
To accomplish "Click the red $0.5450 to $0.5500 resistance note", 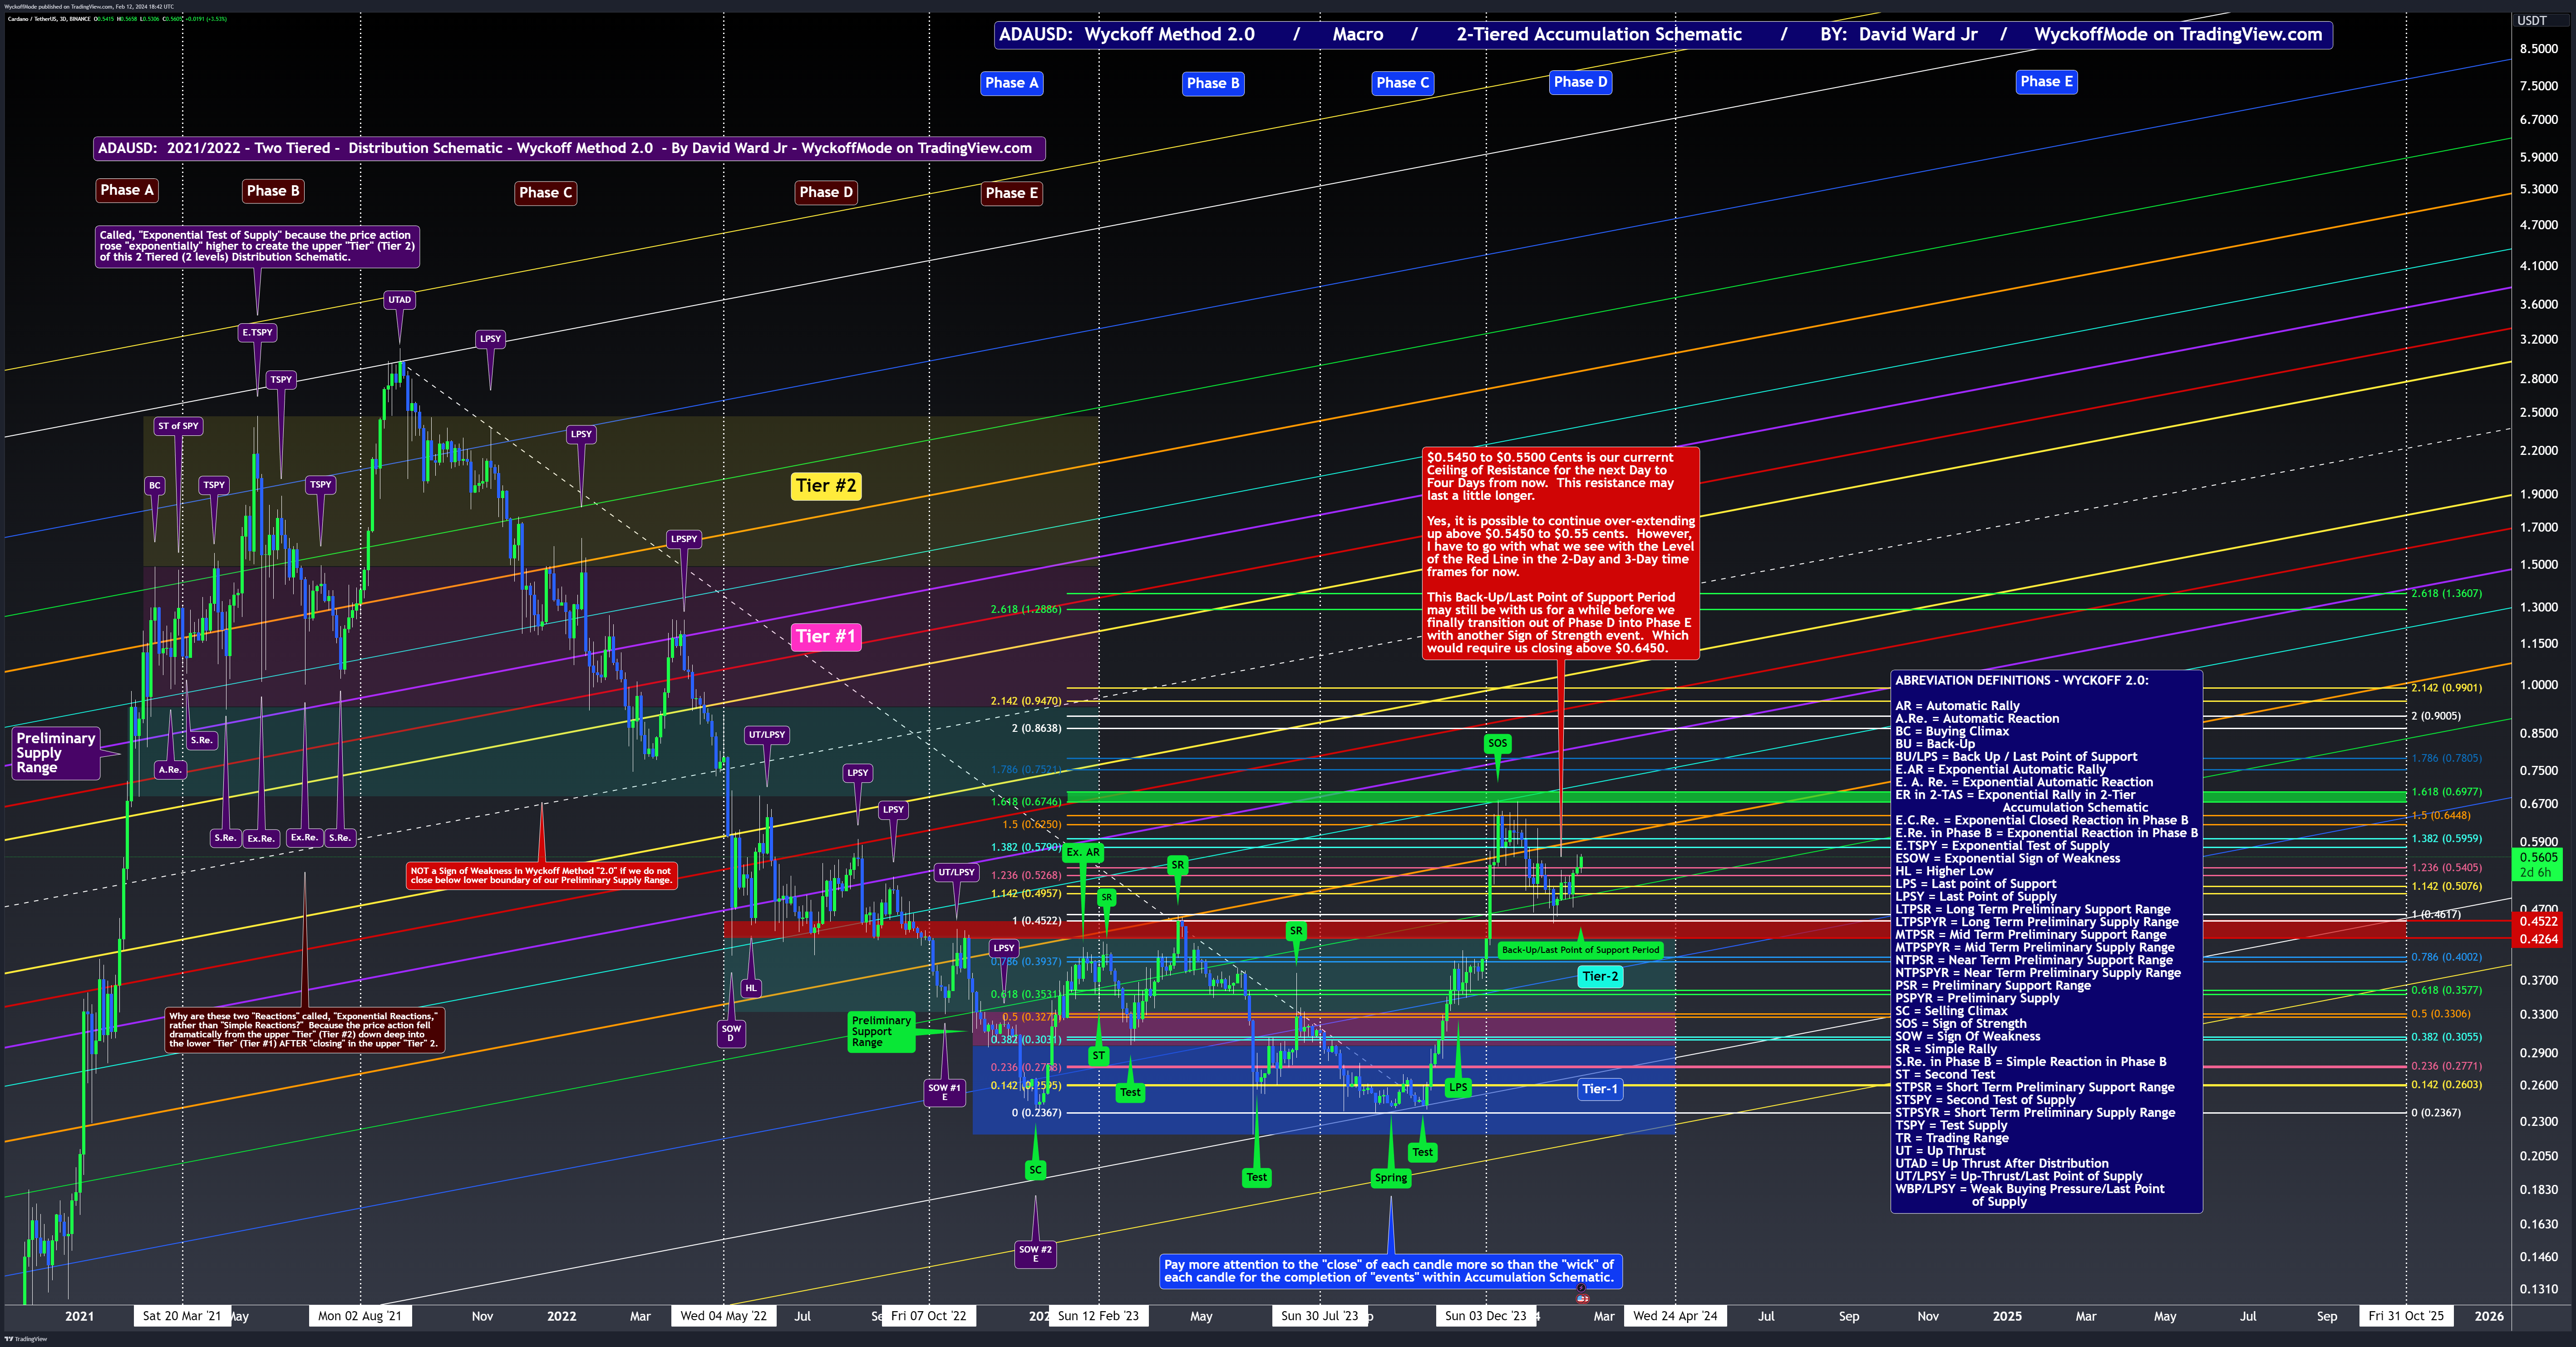I will (1560, 553).
